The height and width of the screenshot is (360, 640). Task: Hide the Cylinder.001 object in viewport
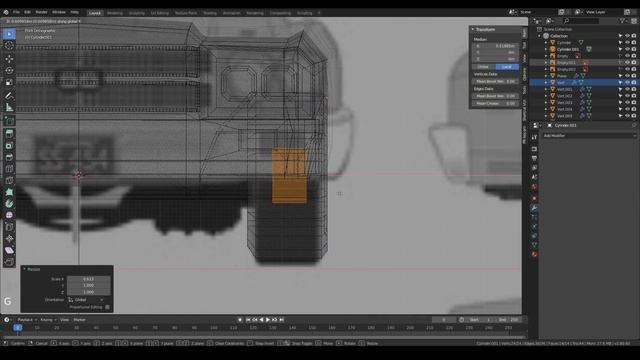(x=627, y=49)
